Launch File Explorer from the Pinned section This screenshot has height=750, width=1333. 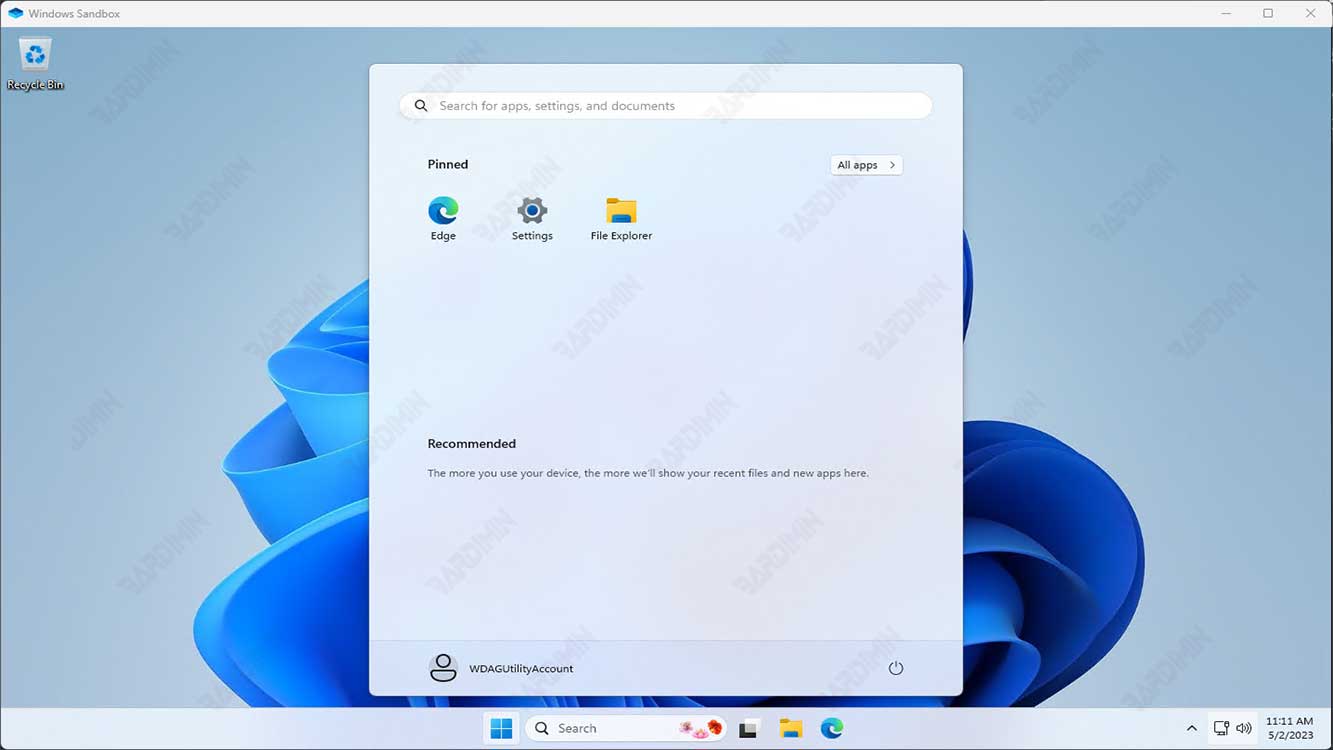point(621,219)
